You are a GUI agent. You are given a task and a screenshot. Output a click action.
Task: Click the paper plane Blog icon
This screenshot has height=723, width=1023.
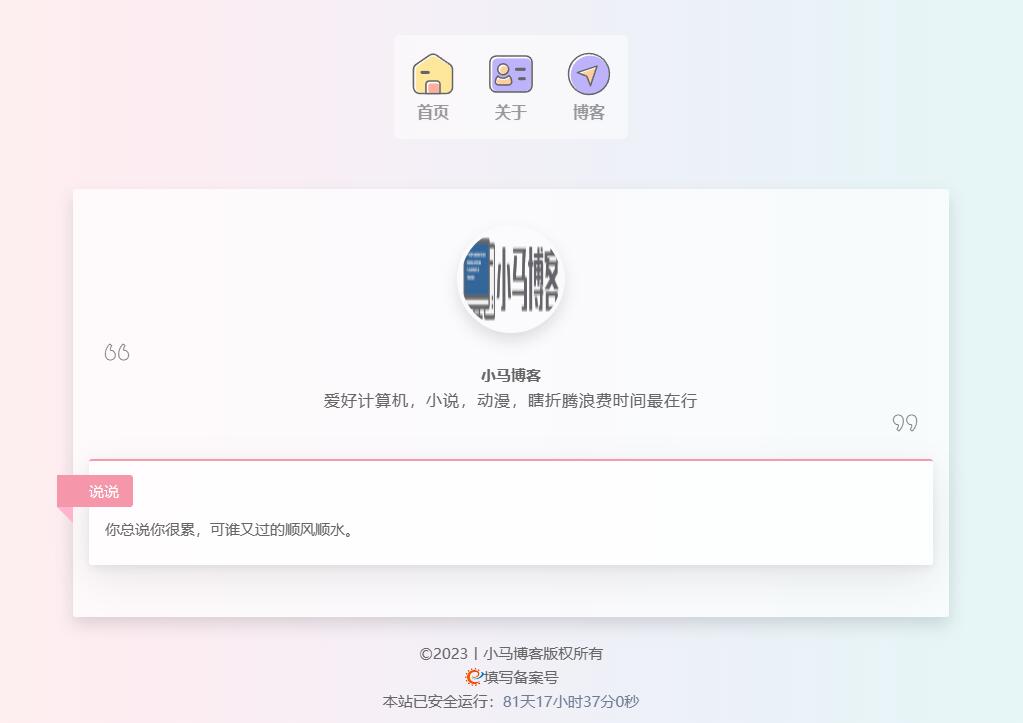pyautogui.click(x=588, y=74)
